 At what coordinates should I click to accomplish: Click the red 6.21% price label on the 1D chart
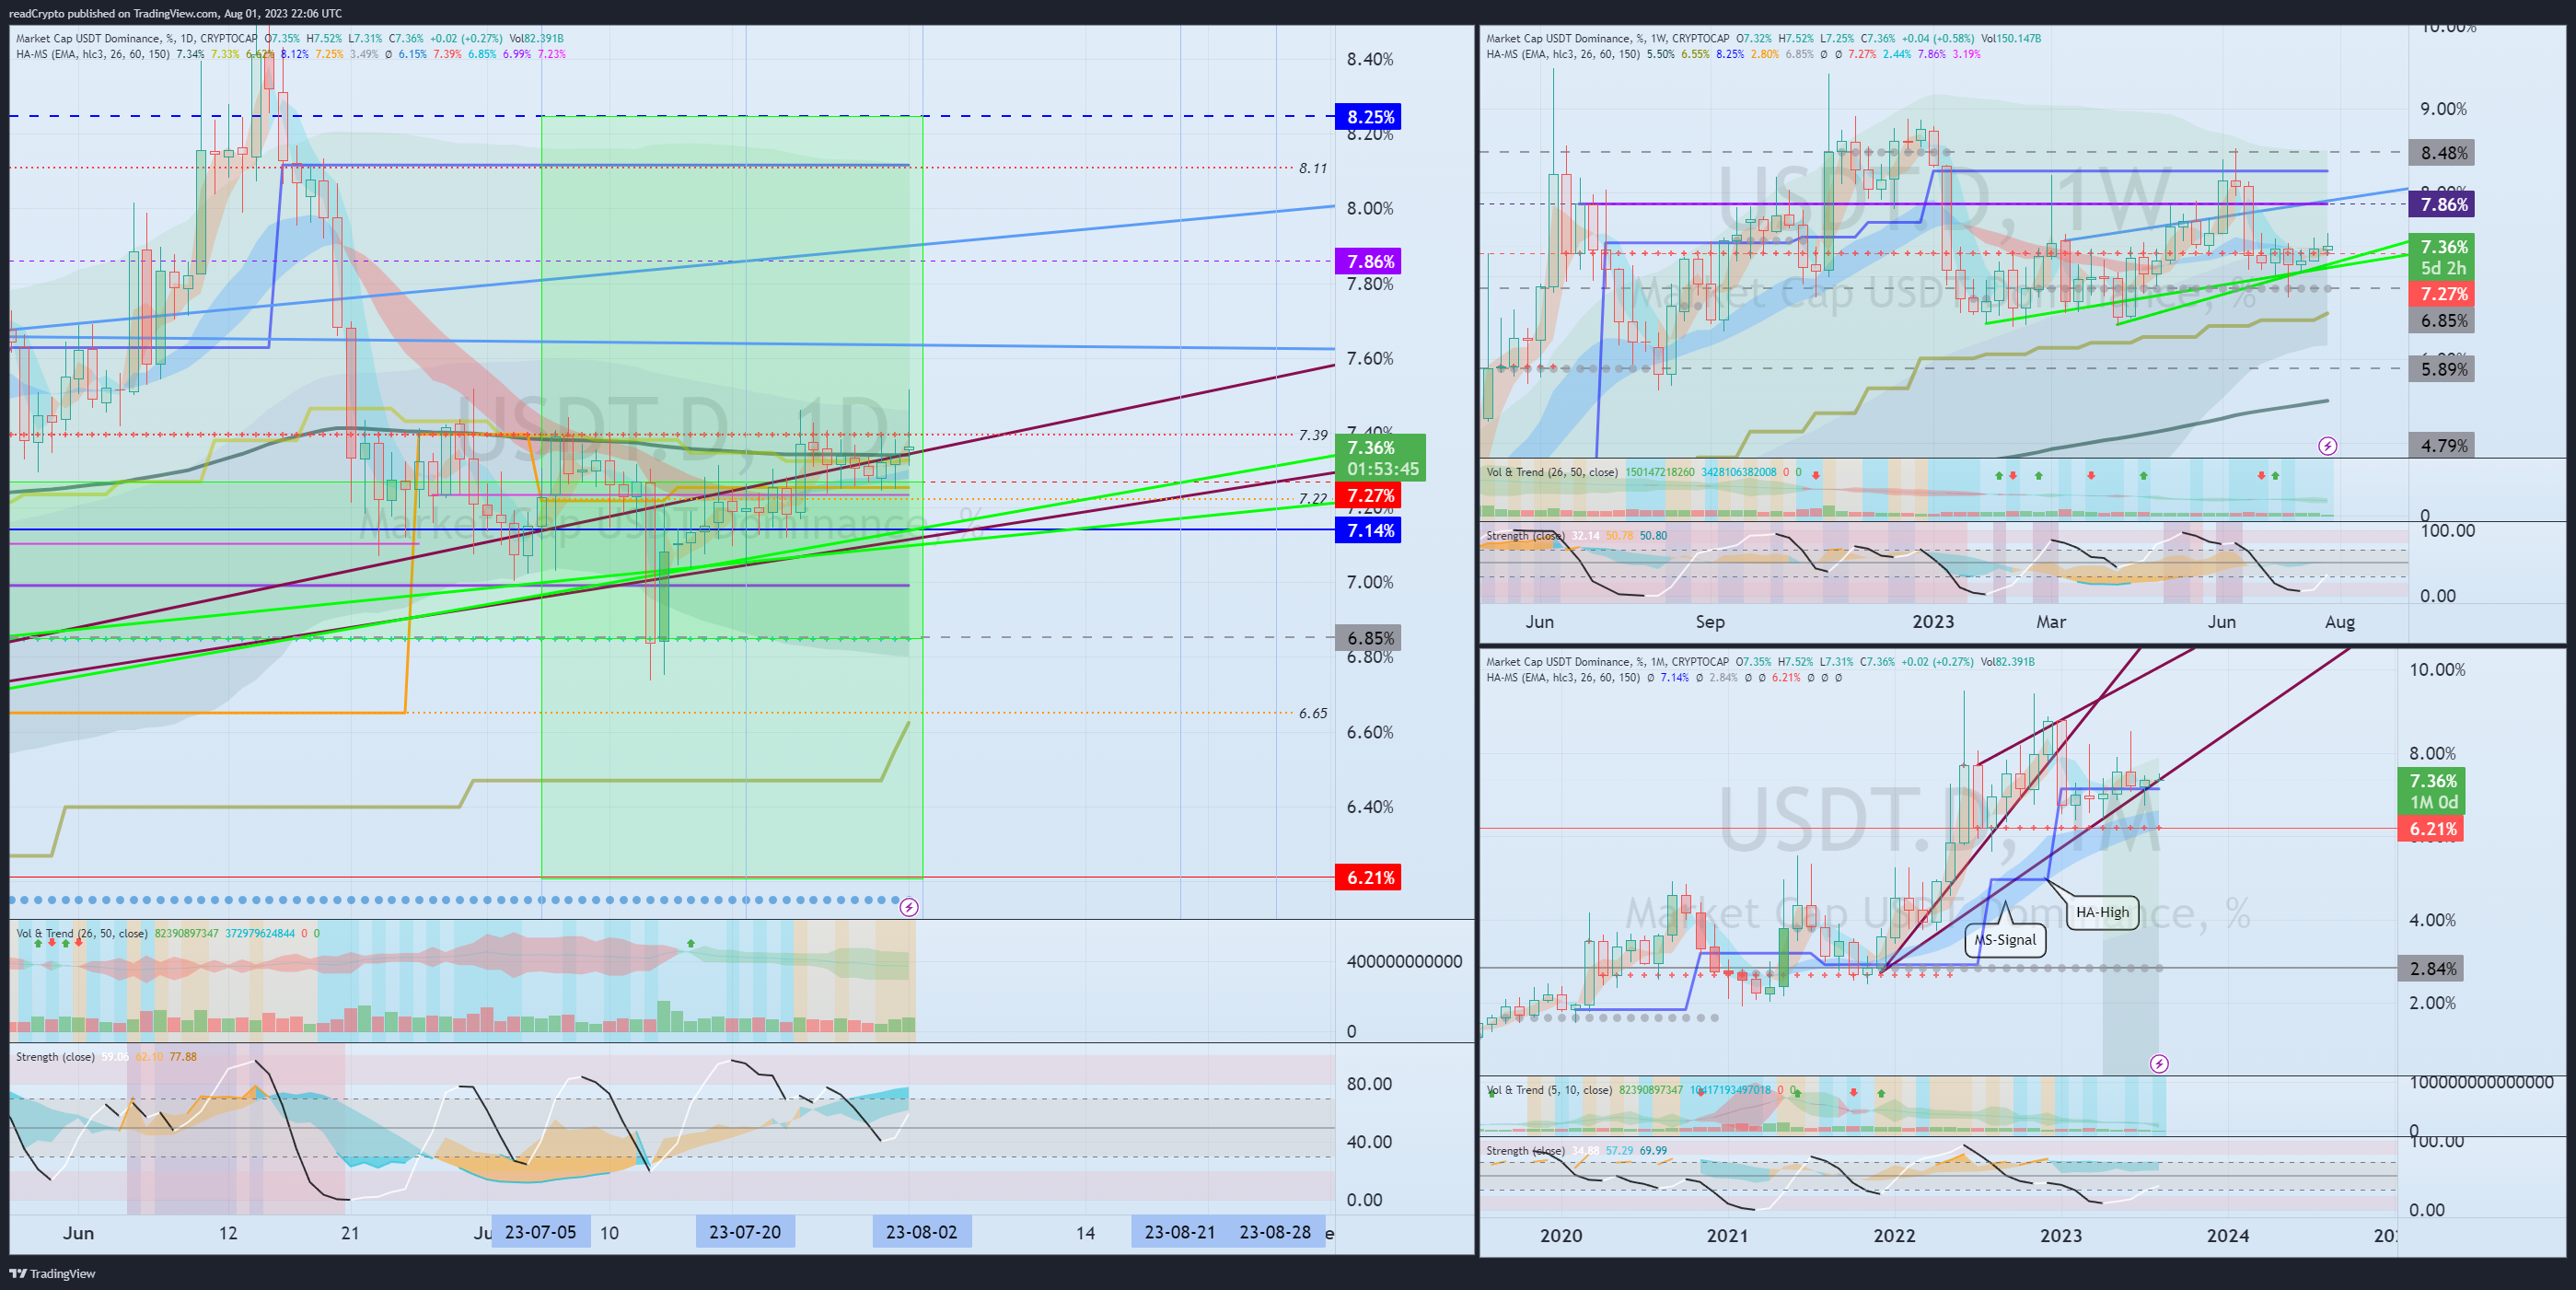pyautogui.click(x=1368, y=877)
